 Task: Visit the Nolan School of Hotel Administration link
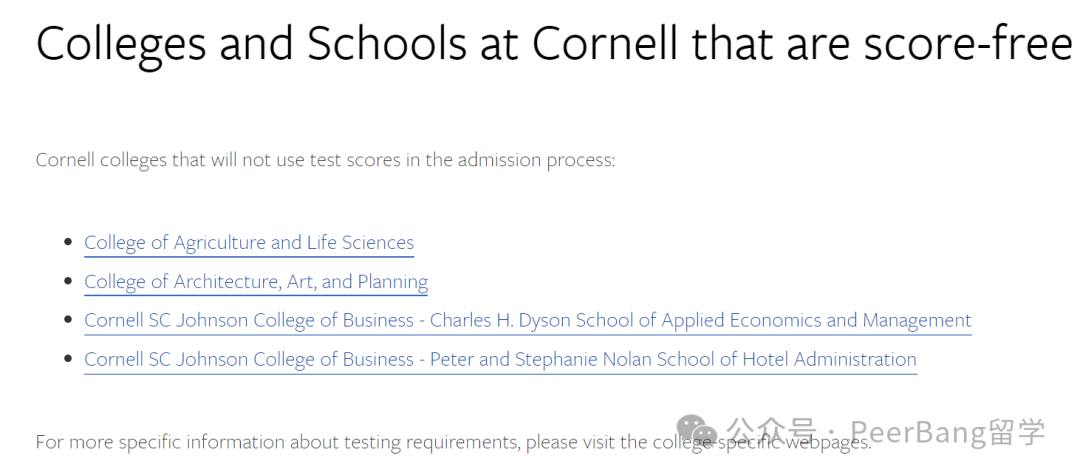[500, 359]
